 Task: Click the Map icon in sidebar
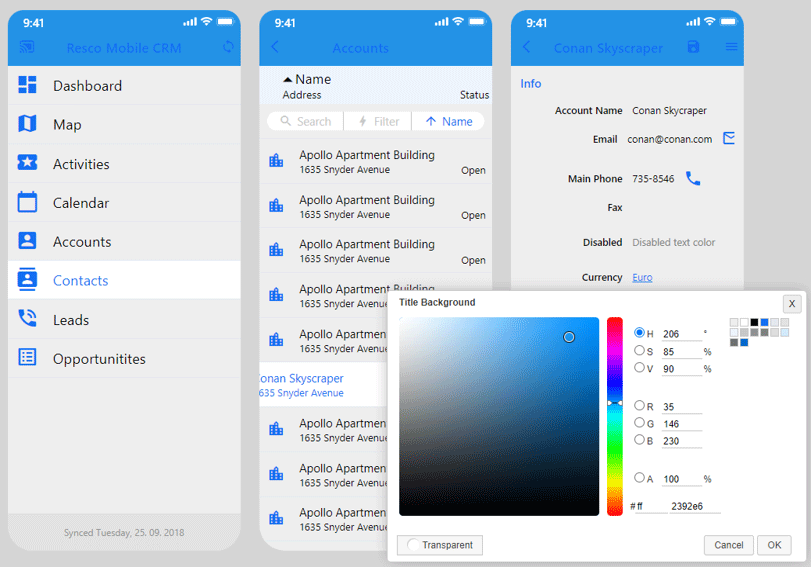(x=28, y=124)
